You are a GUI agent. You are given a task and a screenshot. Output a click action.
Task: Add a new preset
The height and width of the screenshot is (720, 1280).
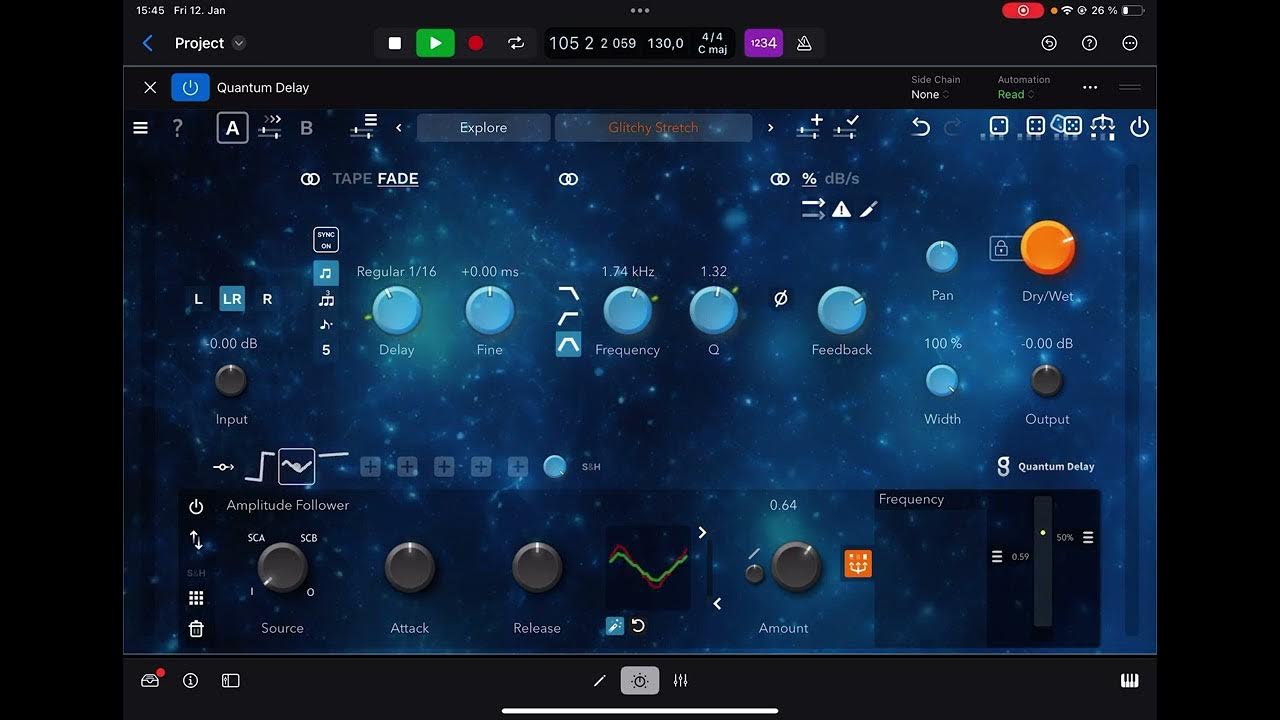810,126
